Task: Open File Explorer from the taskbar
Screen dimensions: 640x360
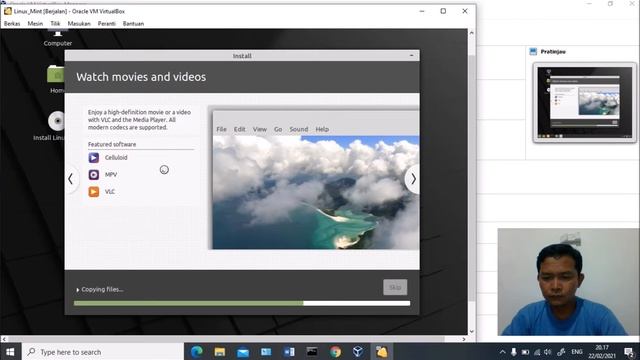Action: [220, 351]
